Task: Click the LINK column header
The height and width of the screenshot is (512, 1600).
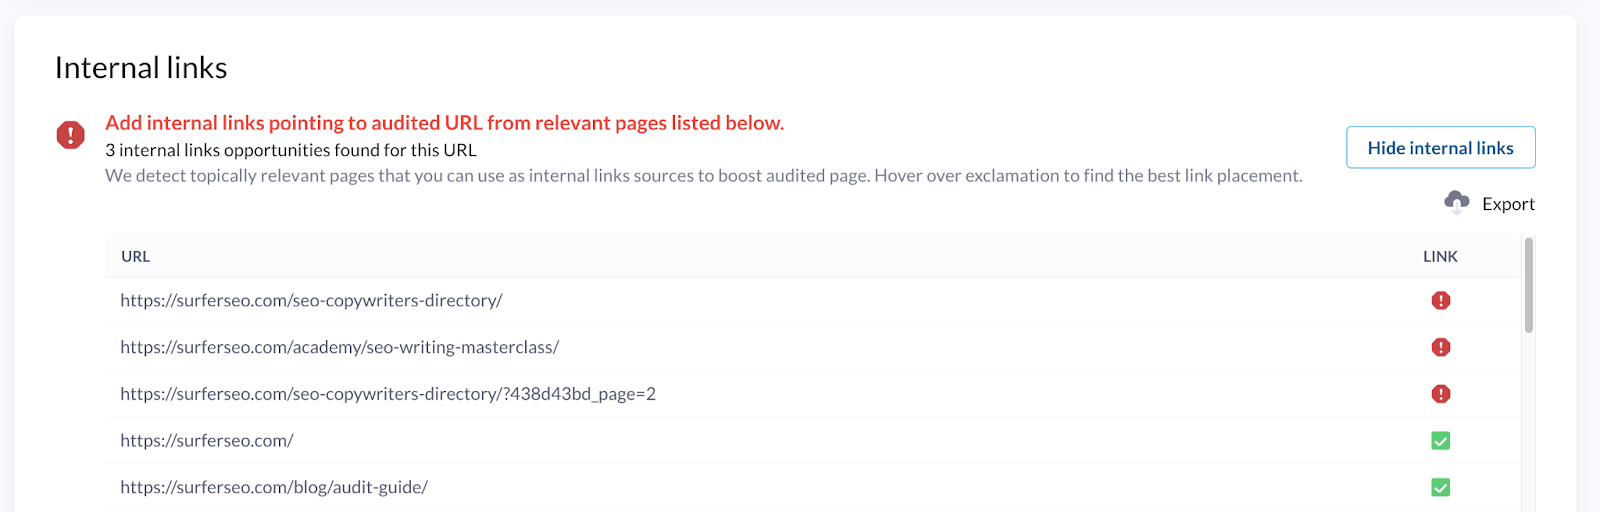Action: [1440, 256]
